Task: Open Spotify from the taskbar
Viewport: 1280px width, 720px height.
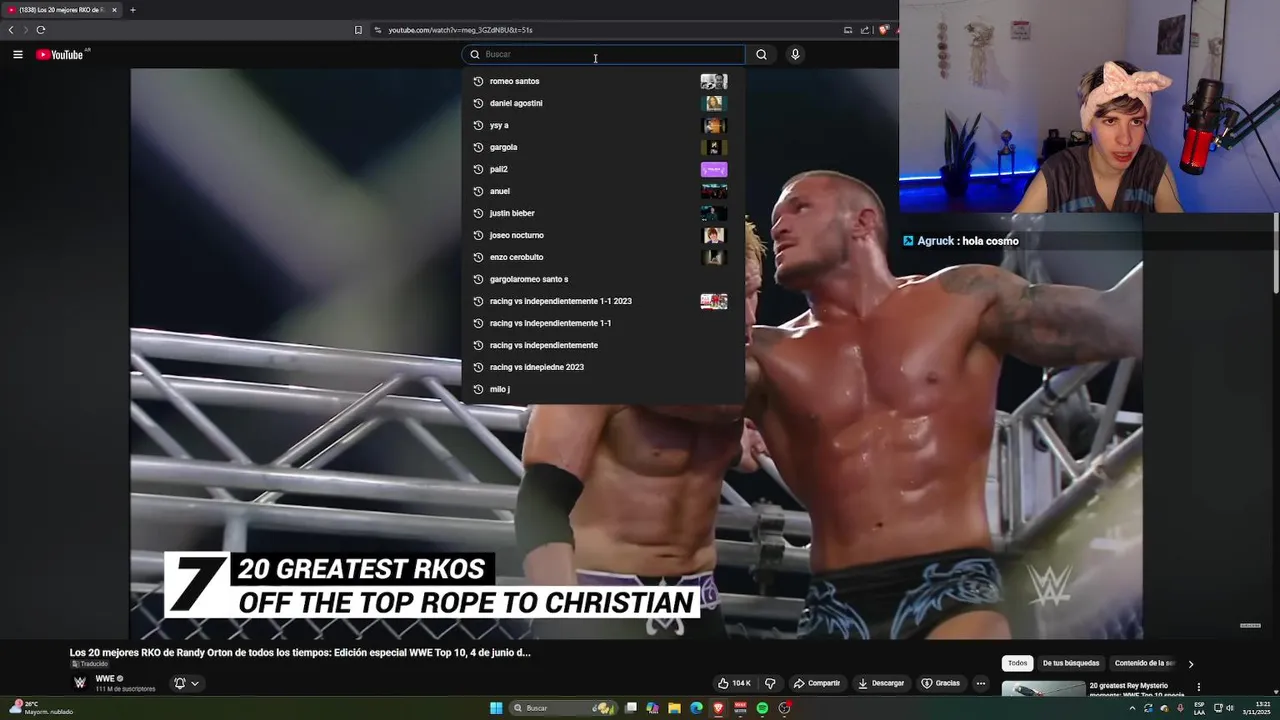Action: point(762,708)
